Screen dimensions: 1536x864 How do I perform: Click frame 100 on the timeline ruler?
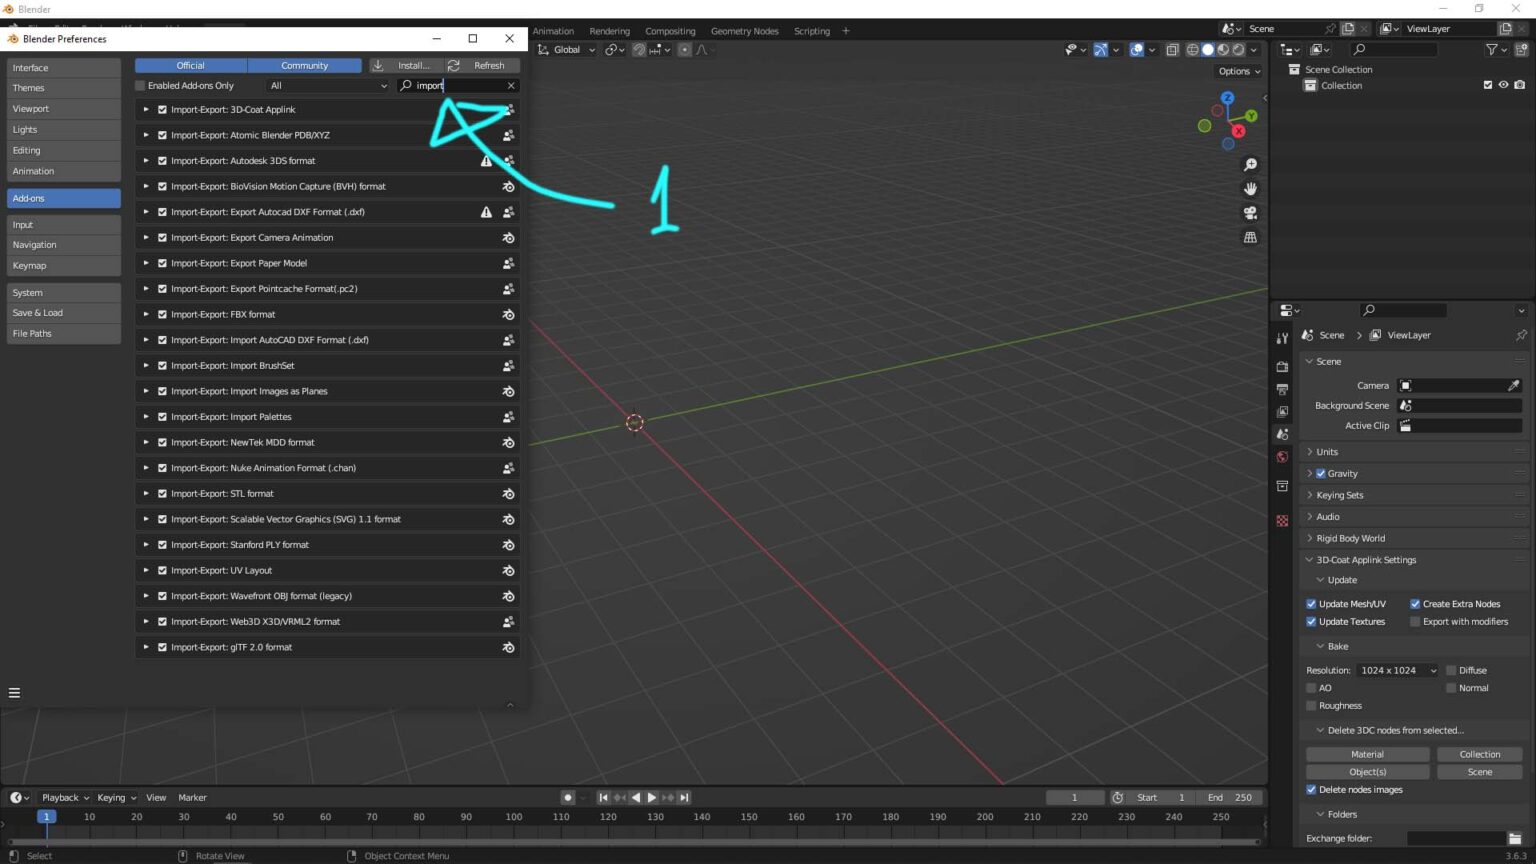(x=513, y=817)
